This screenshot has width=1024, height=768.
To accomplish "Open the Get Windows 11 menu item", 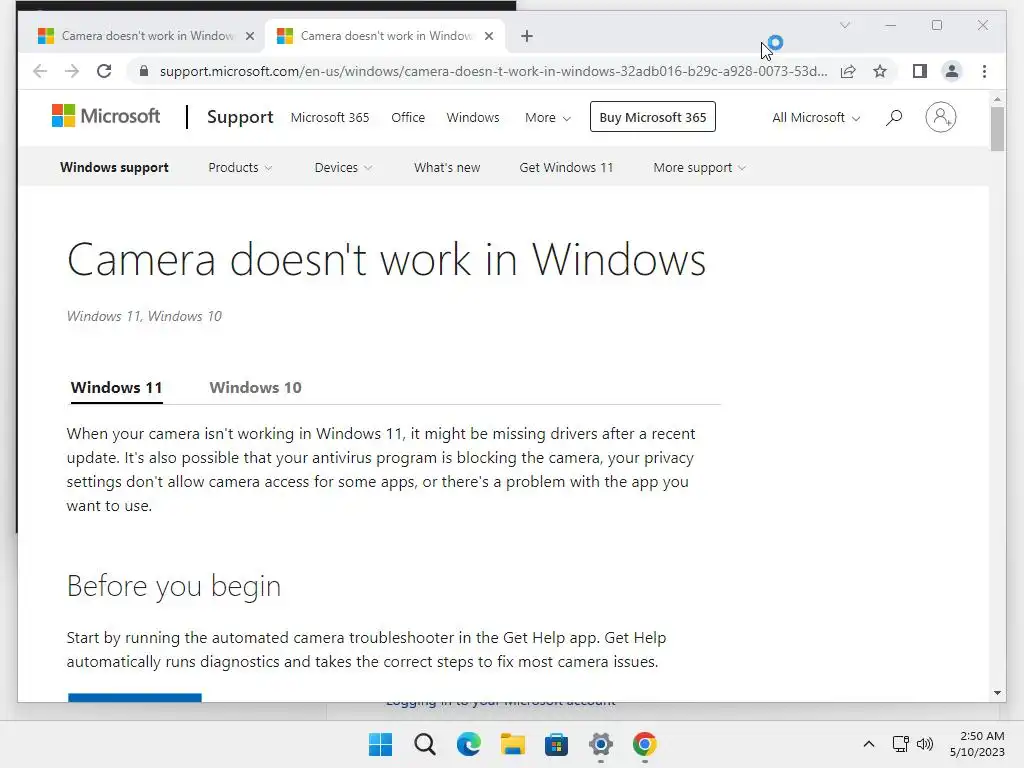I will (566, 167).
